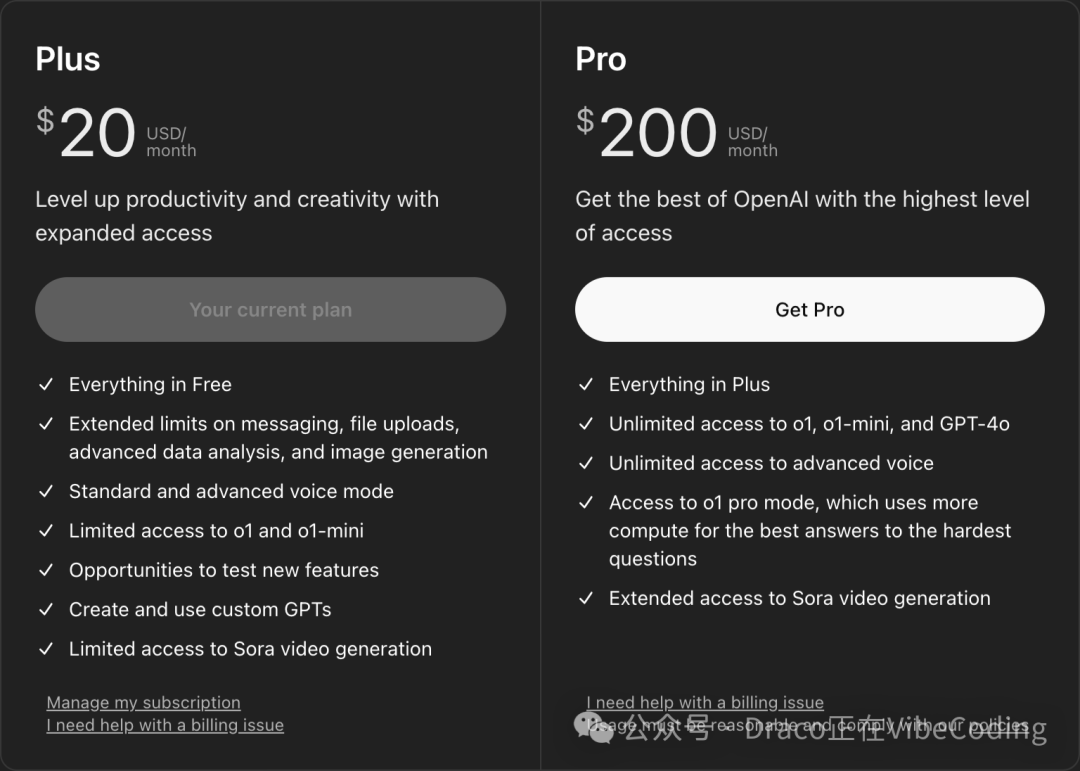Select the Plus plan title
Image resolution: width=1080 pixels, height=771 pixels.
(x=67, y=59)
